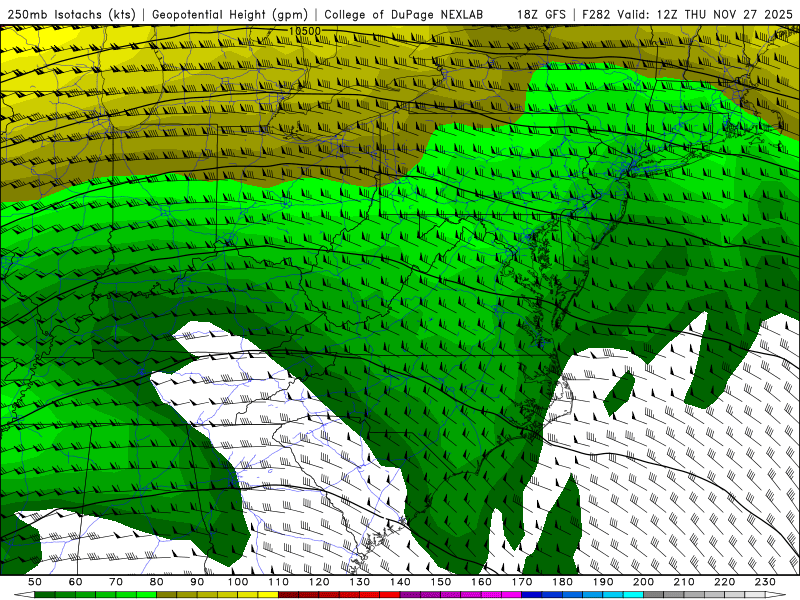Click the 130 value on the color scale
800x600 pixels.
coord(360,582)
